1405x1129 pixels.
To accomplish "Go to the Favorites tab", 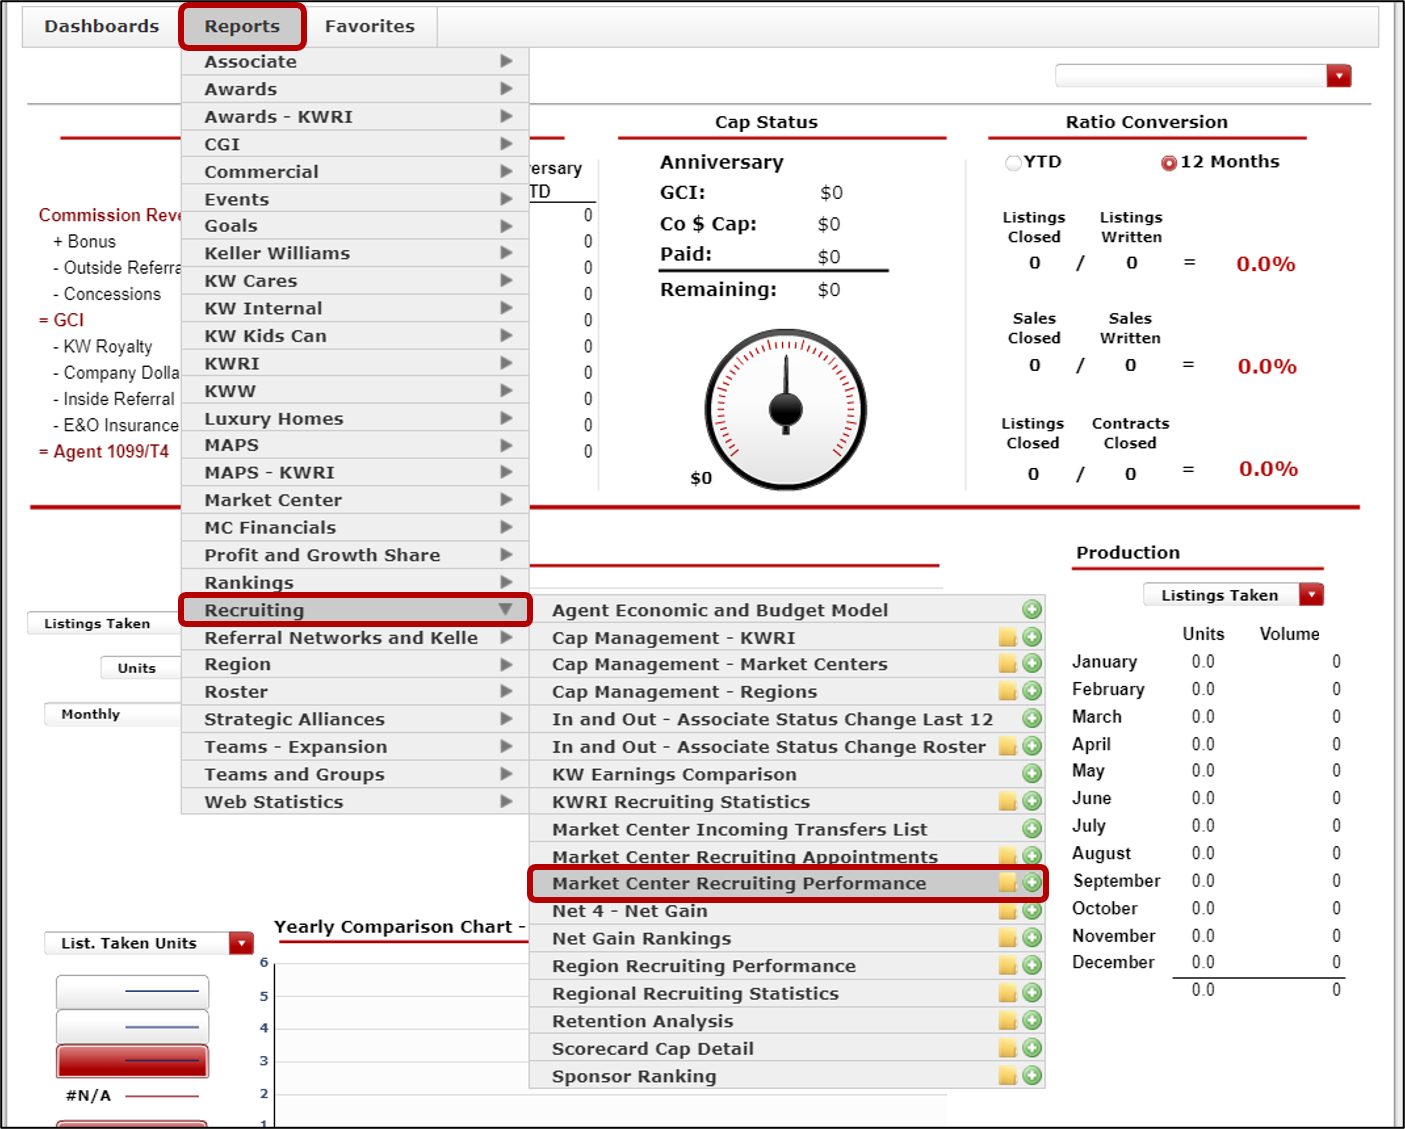I will [x=370, y=26].
